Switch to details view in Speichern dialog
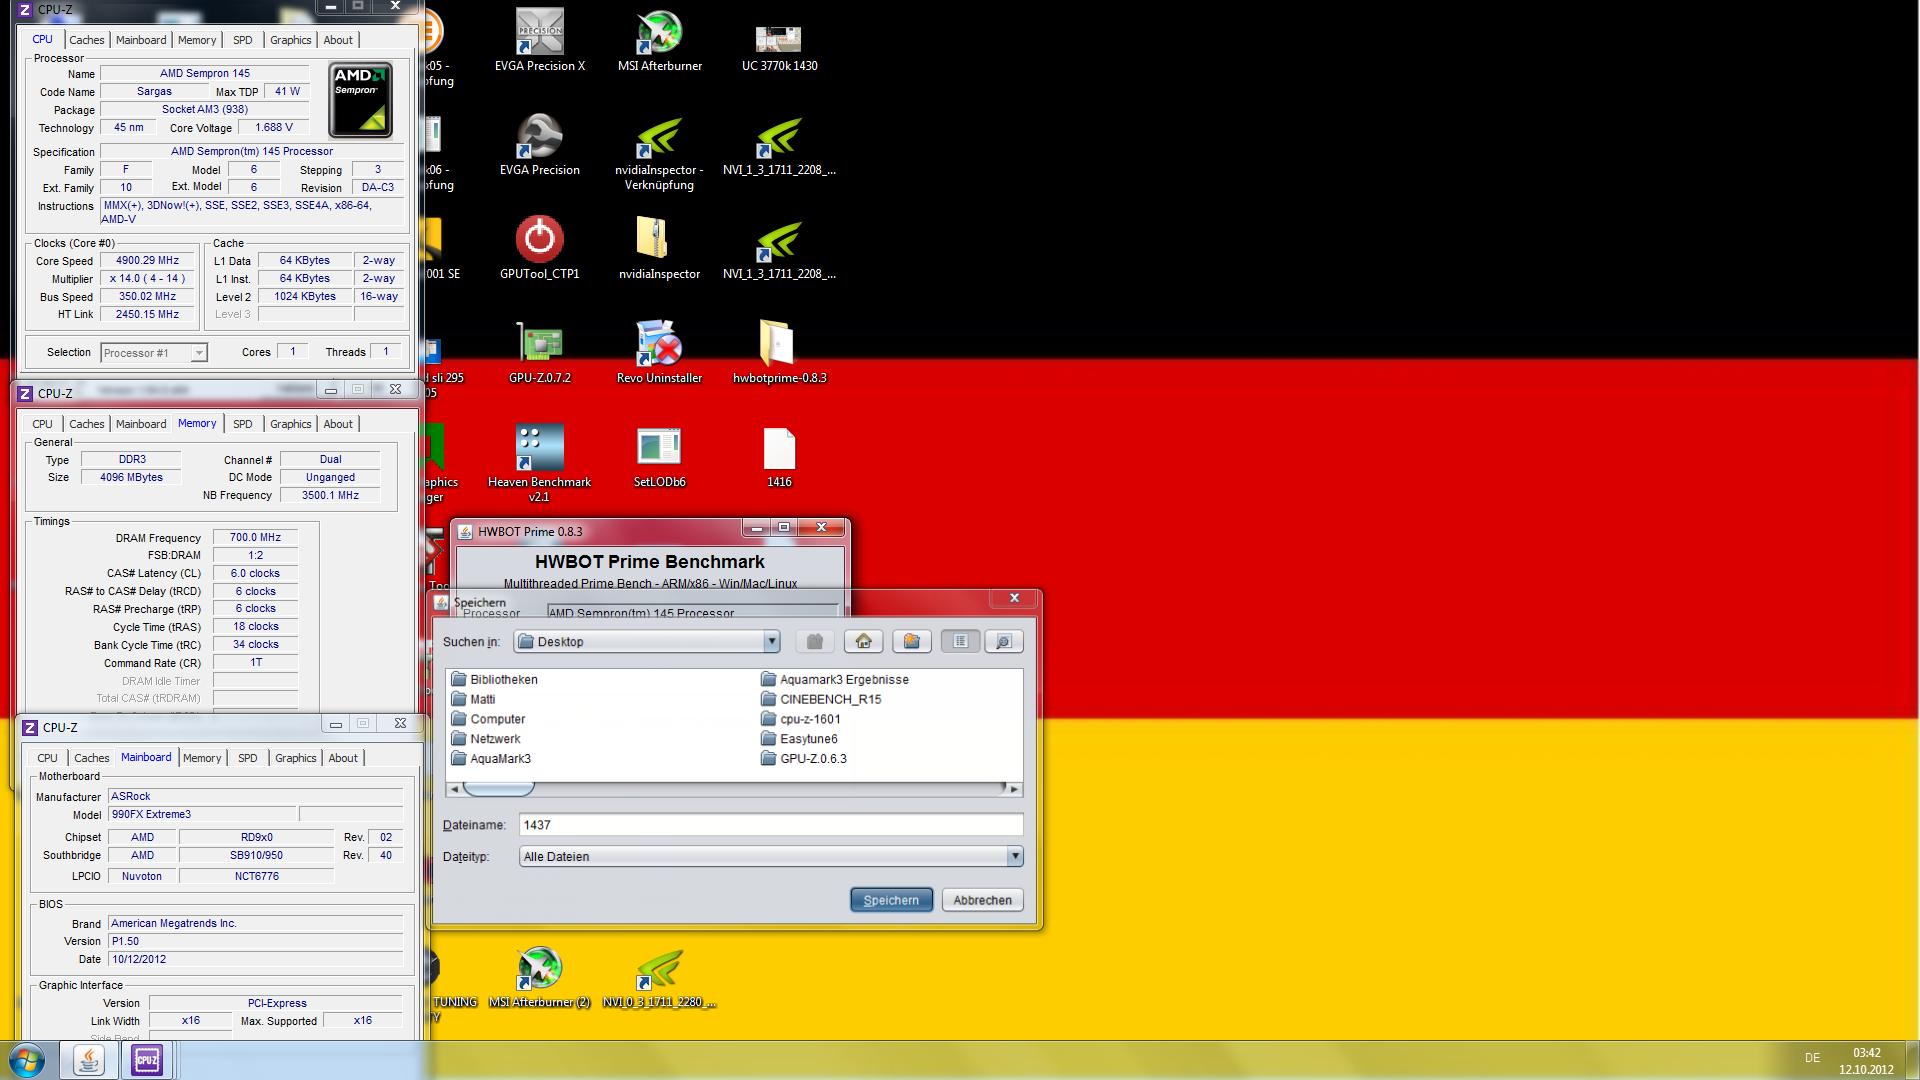The image size is (1920, 1080). 1004,641
